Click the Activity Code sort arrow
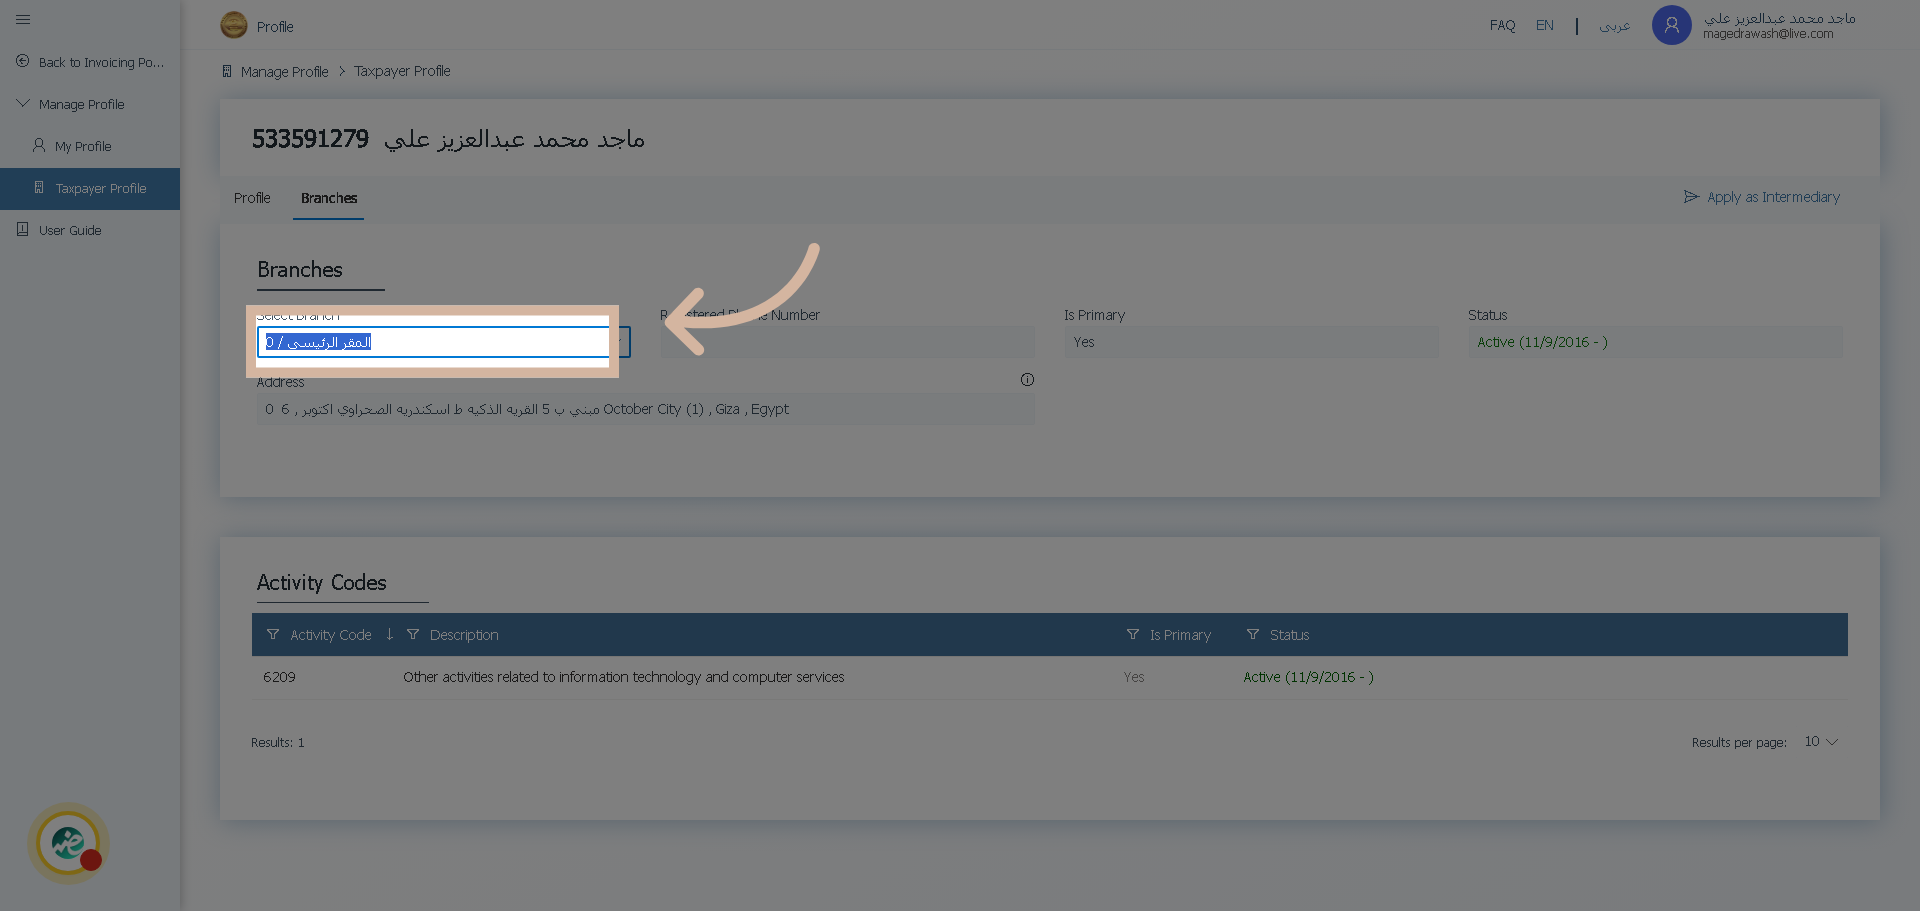The width and height of the screenshot is (1920, 911). 389,634
